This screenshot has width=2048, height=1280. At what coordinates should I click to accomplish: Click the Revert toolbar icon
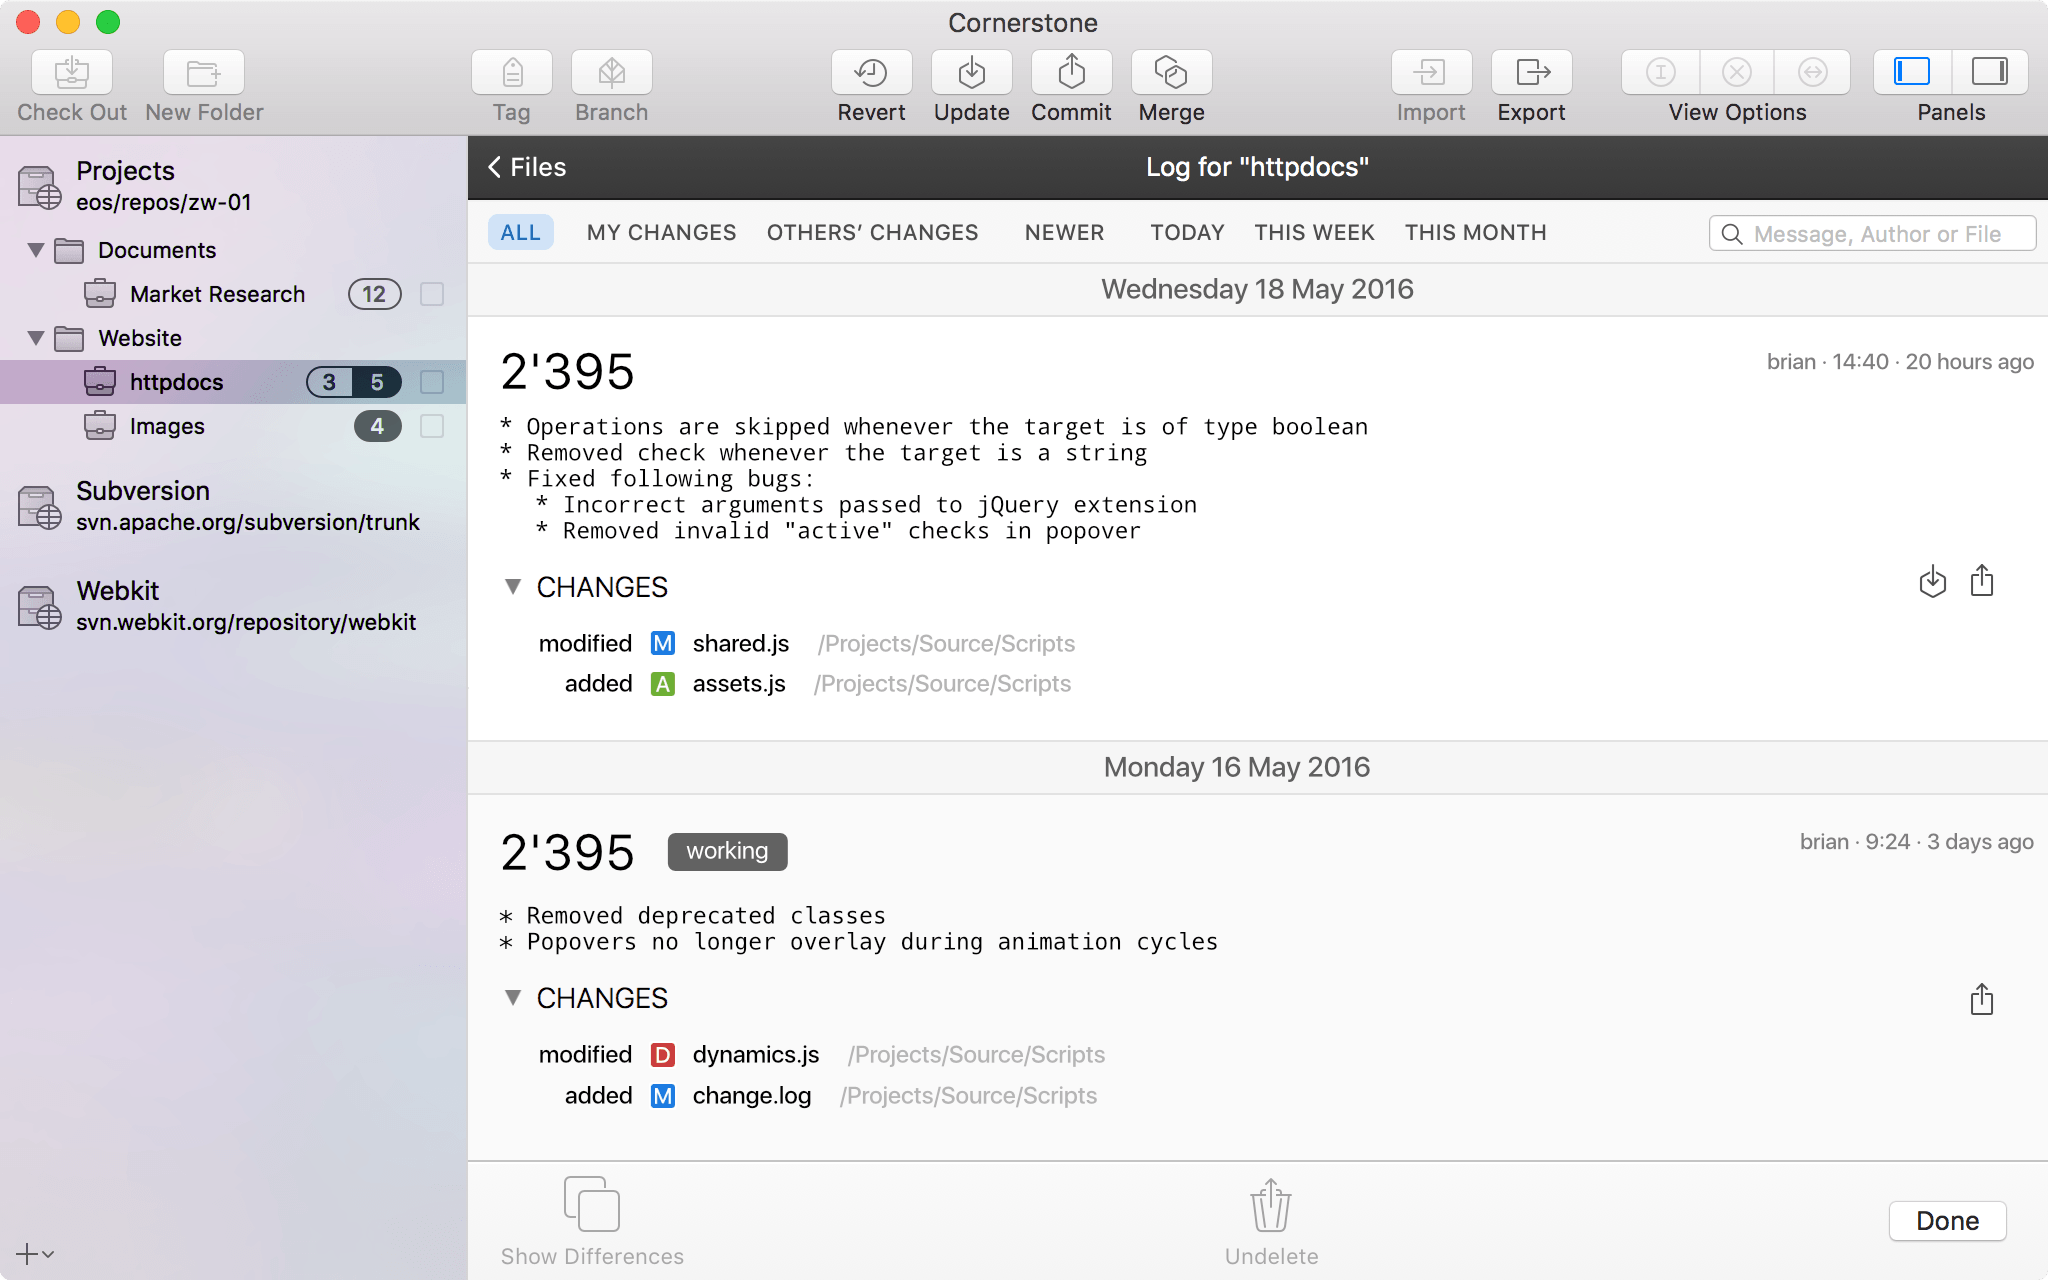pyautogui.click(x=871, y=72)
